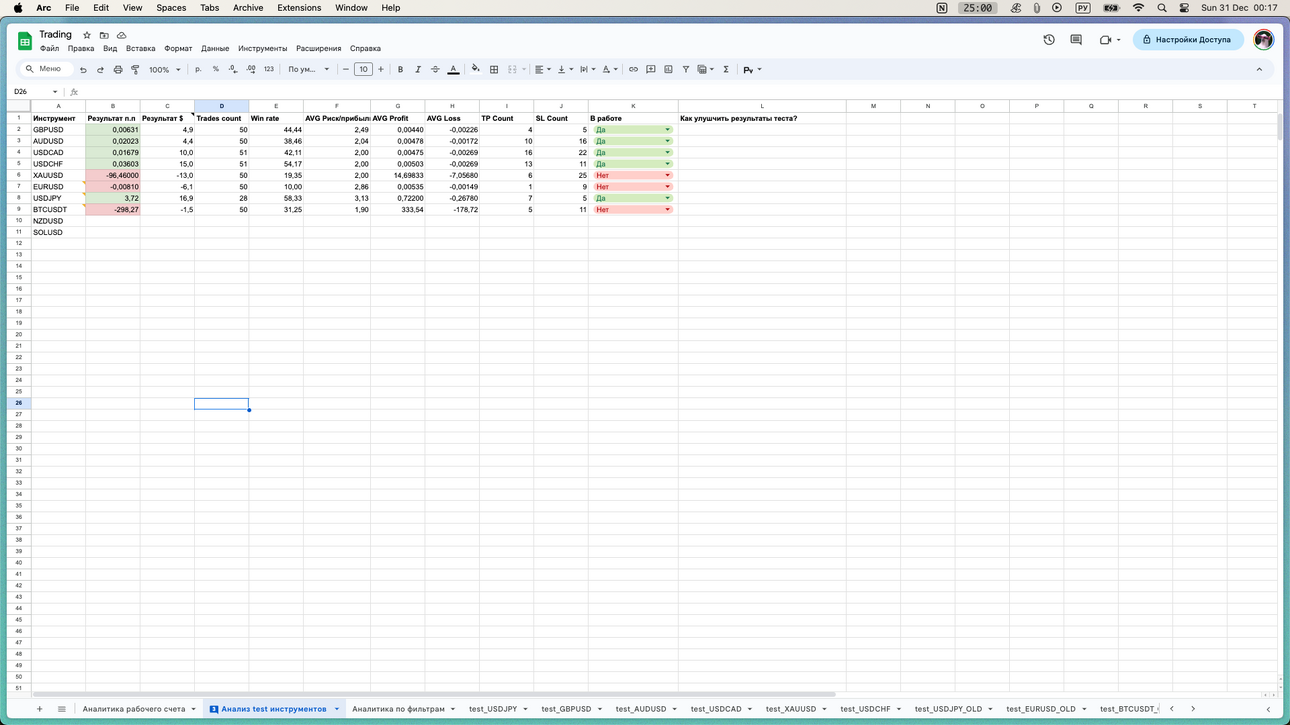Open text wrapping dropdown

click(587, 70)
